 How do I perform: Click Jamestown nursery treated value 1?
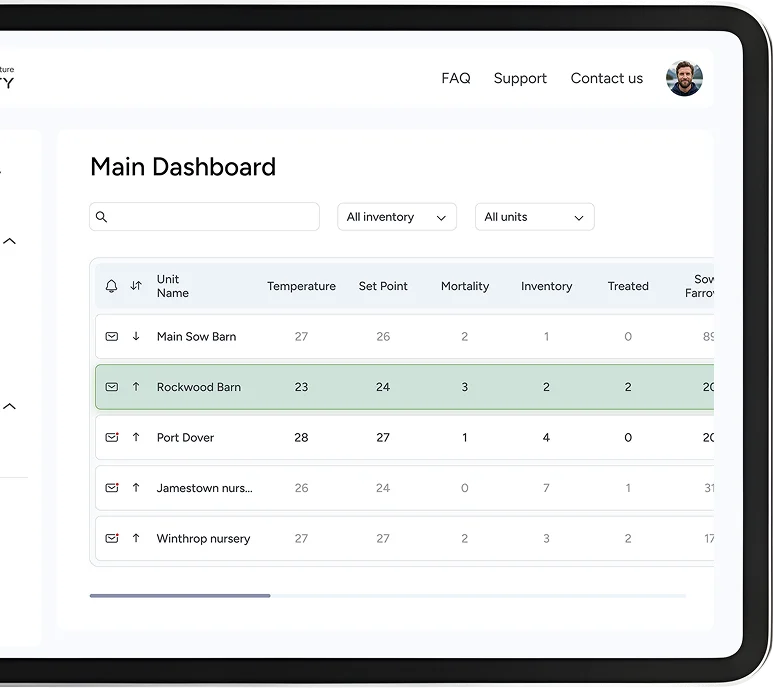[x=628, y=488]
